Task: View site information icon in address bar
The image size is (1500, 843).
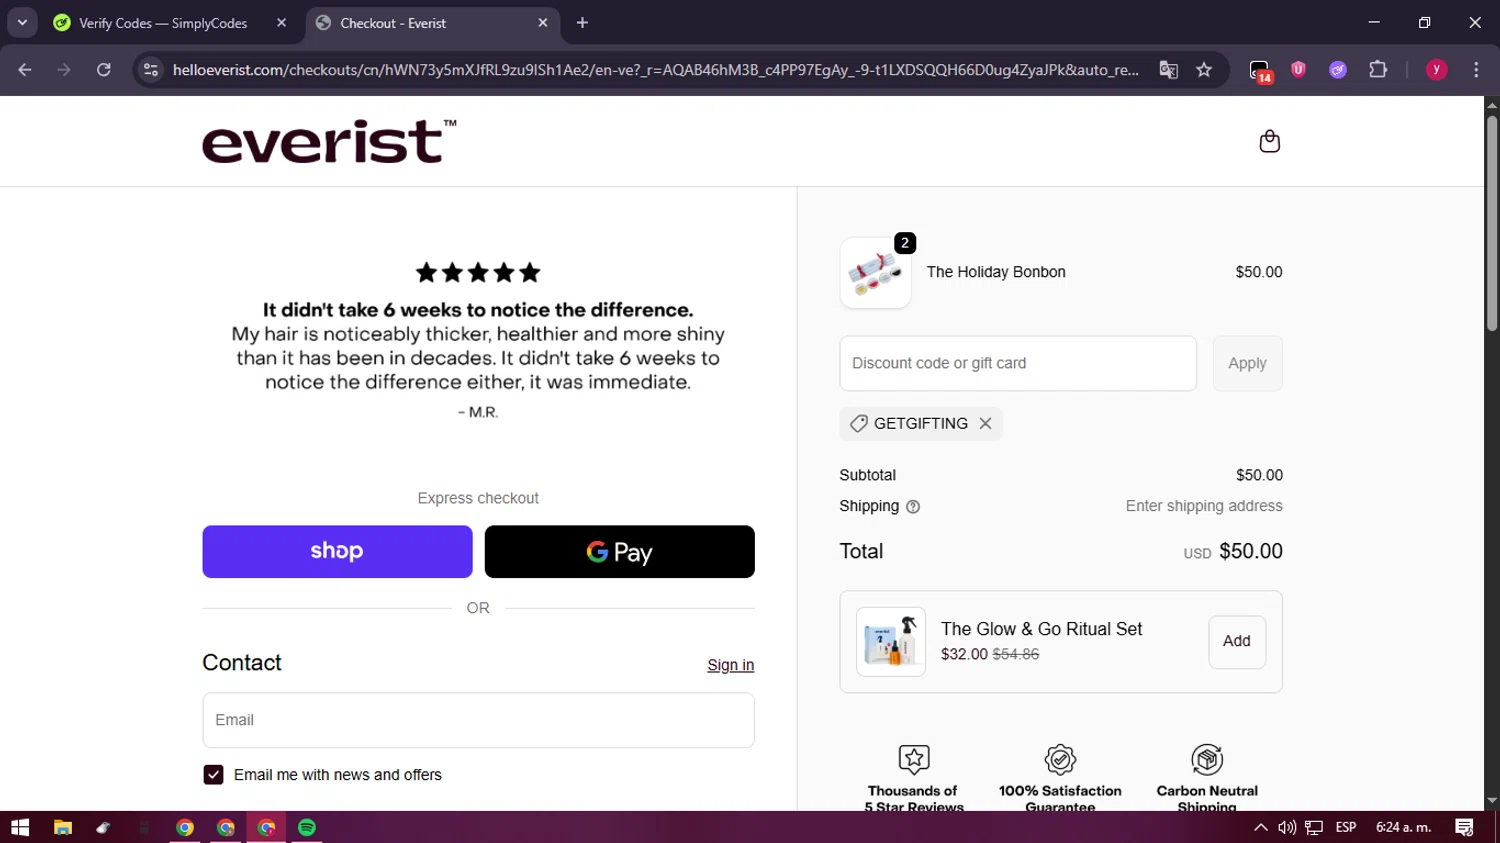Action: (x=151, y=70)
